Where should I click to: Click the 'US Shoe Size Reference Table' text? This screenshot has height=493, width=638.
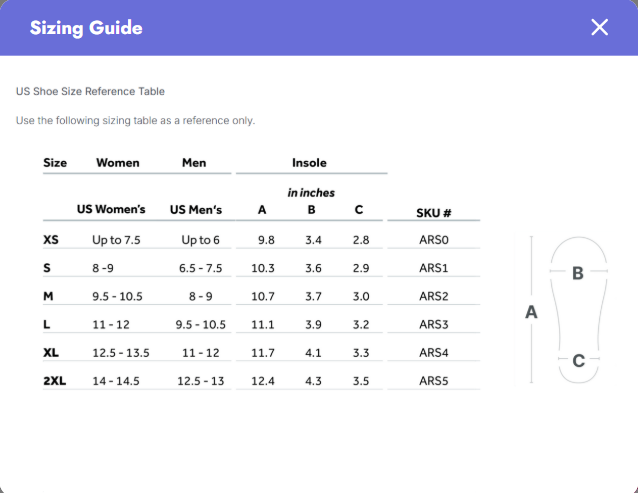pyautogui.click(x=90, y=92)
